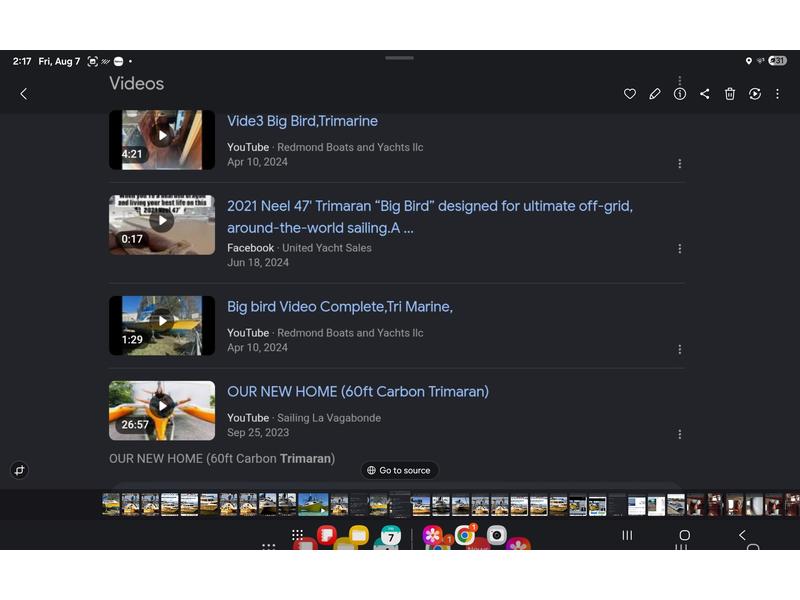
Task: Tap the Videos heading
Action: point(137,84)
